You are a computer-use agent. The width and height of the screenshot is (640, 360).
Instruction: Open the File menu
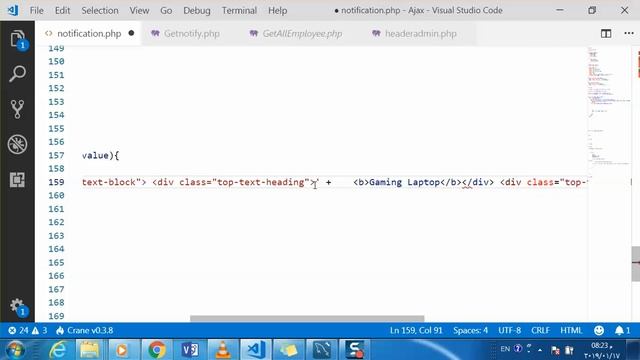pos(36,11)
